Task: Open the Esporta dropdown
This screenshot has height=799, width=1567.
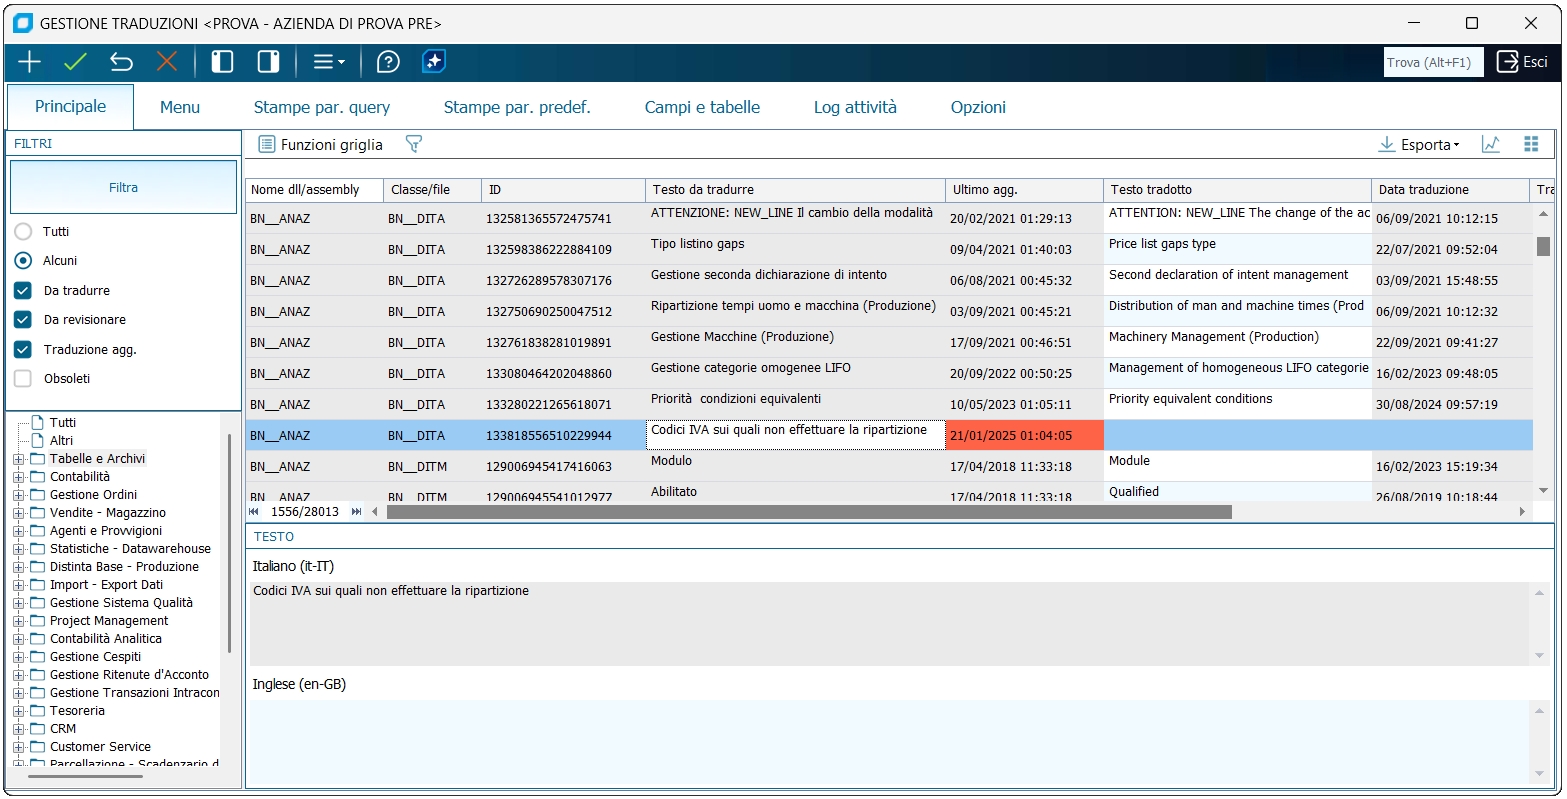Action: (1419, 144)
